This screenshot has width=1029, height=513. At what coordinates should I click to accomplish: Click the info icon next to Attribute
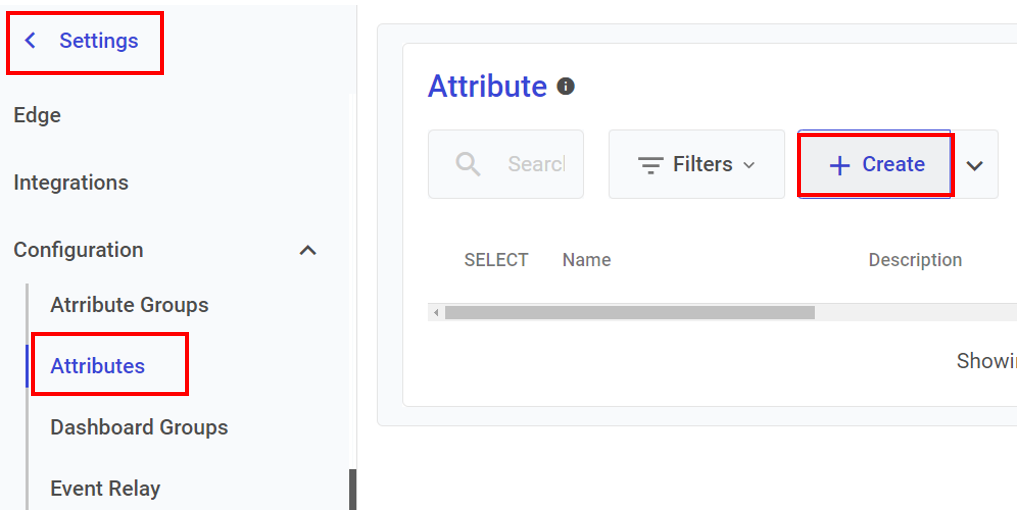566,87
